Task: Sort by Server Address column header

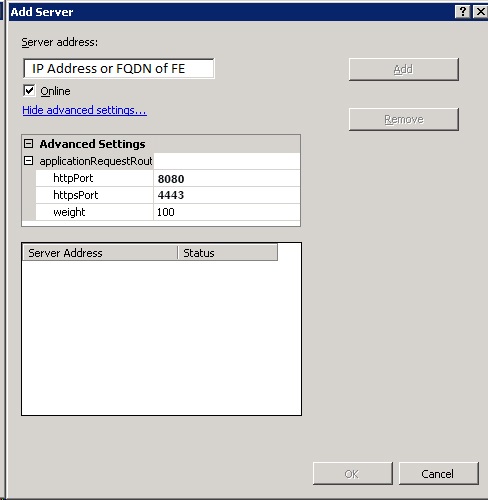Action: tap(100, 253)
